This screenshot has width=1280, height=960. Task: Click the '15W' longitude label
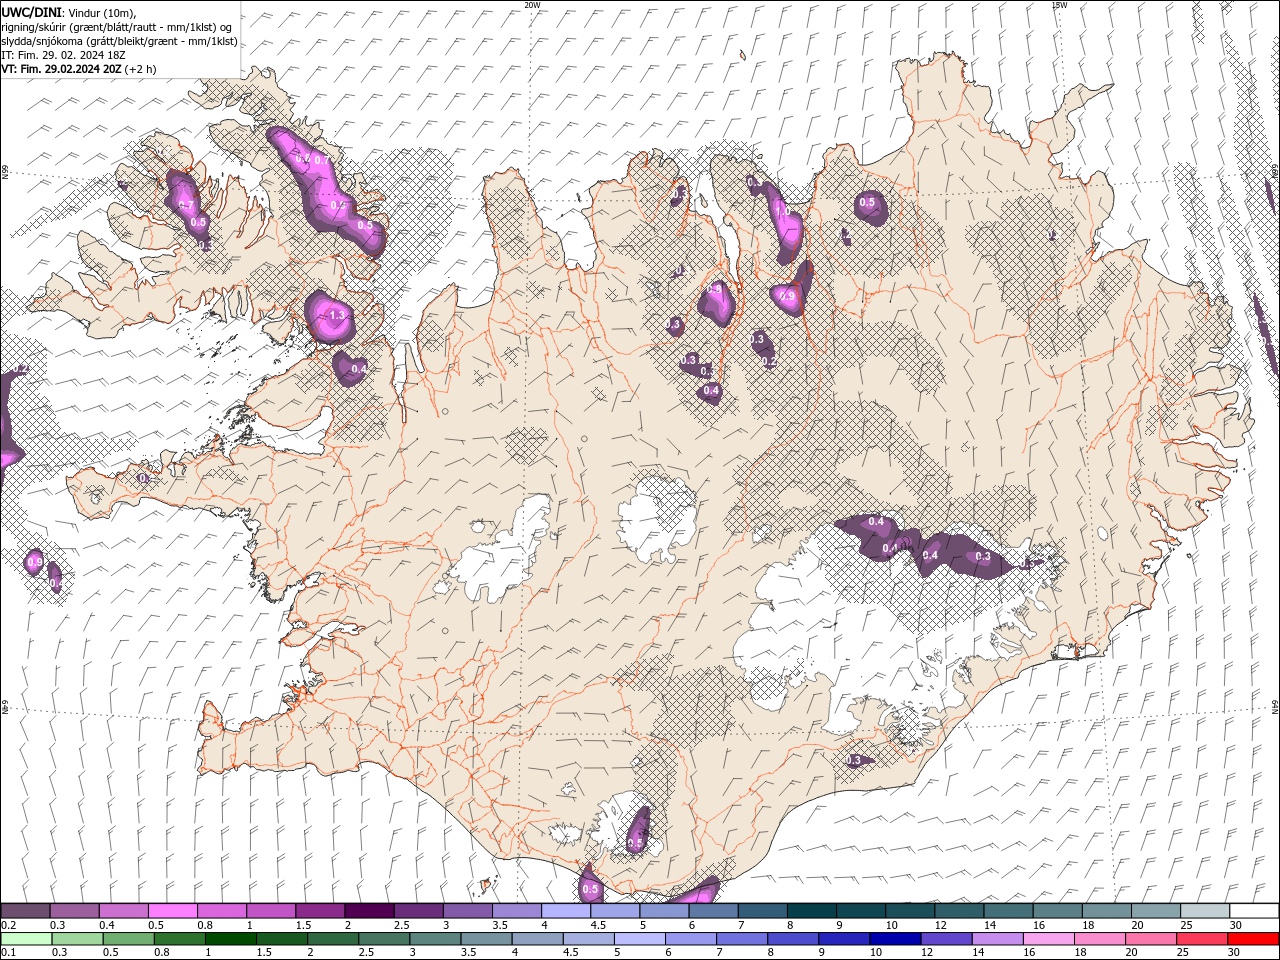(x=1059, y=5)
